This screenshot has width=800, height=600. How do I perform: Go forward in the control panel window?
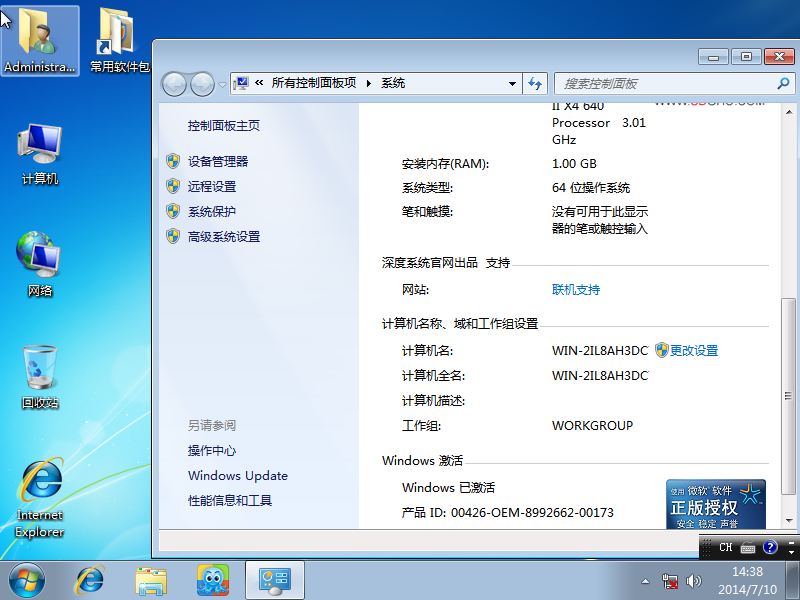[x=202, y=84]
